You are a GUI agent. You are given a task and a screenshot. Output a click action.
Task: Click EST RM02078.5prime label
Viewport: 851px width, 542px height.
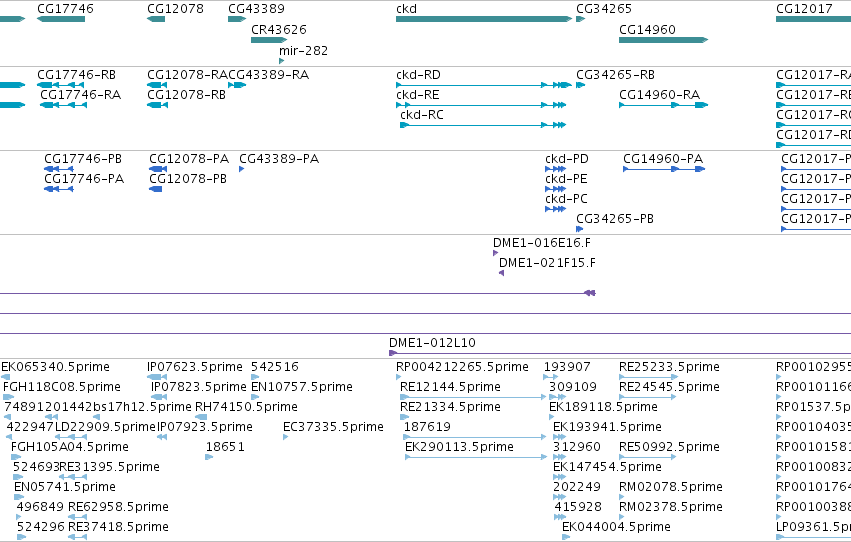tap(671, 488)
